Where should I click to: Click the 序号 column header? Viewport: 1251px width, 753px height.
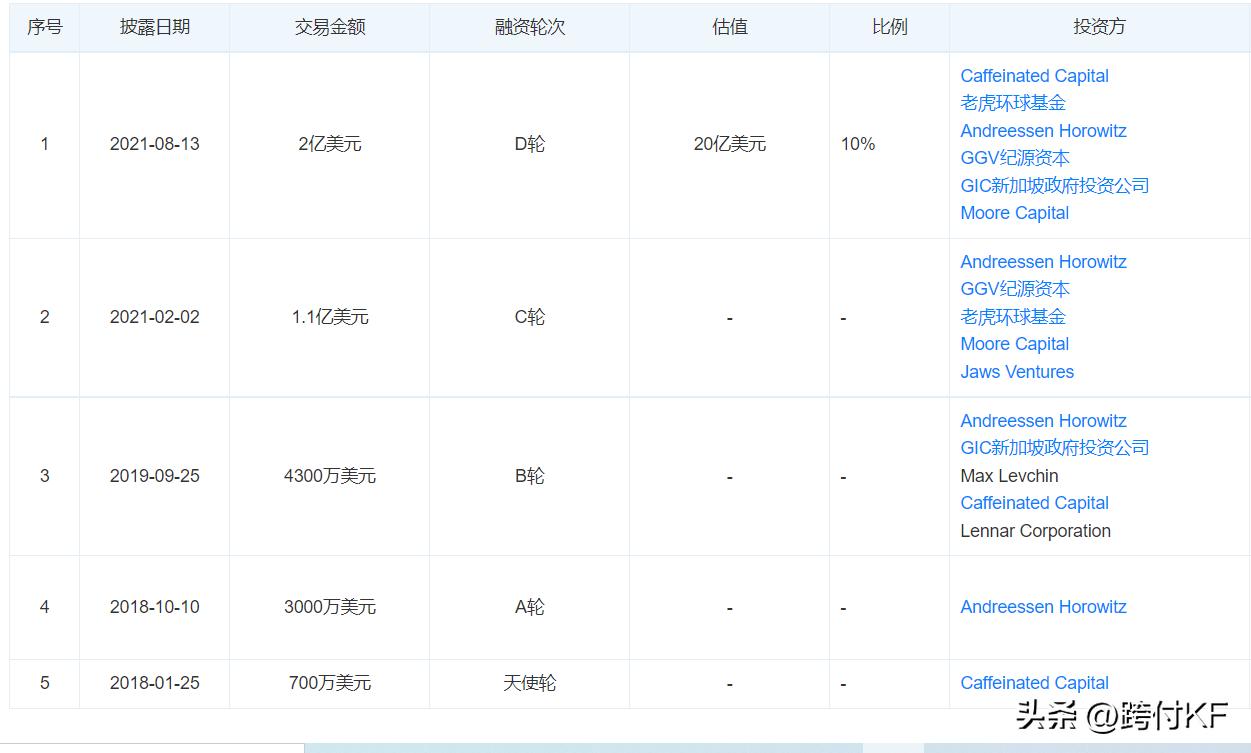(x=44, y=27)
